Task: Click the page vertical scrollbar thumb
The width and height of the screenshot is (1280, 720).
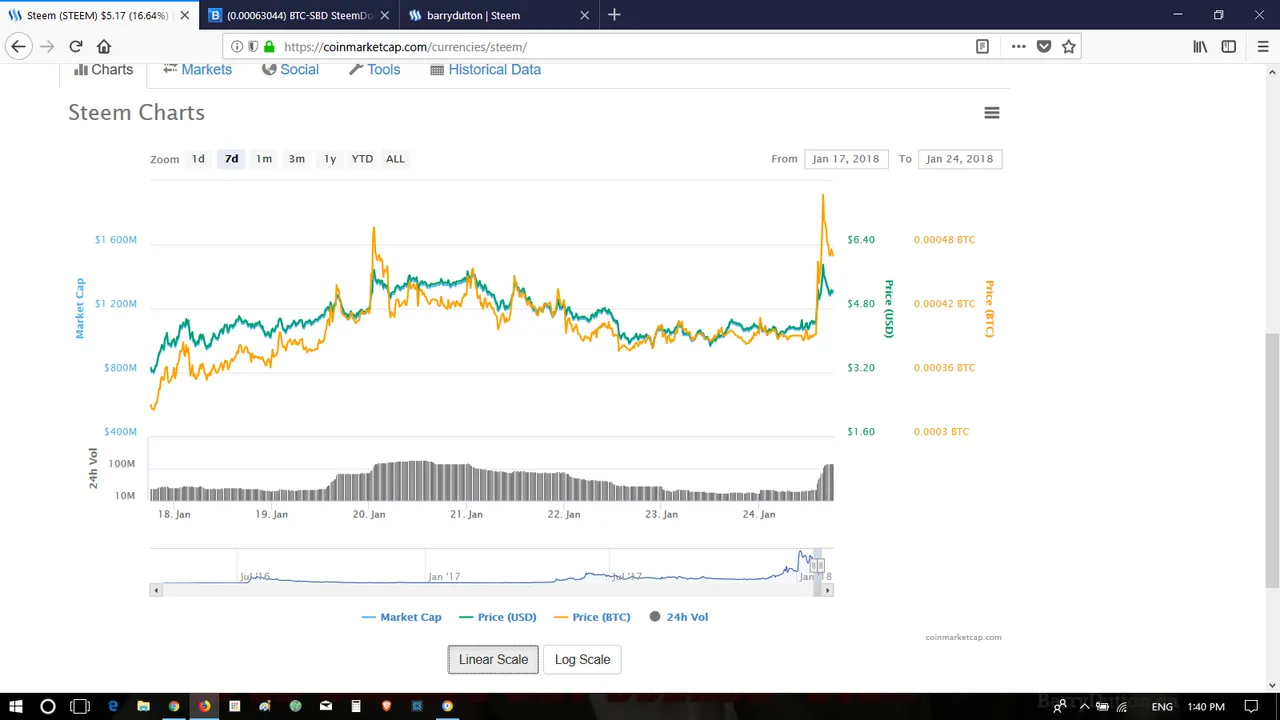Action: click(1272, 460)
